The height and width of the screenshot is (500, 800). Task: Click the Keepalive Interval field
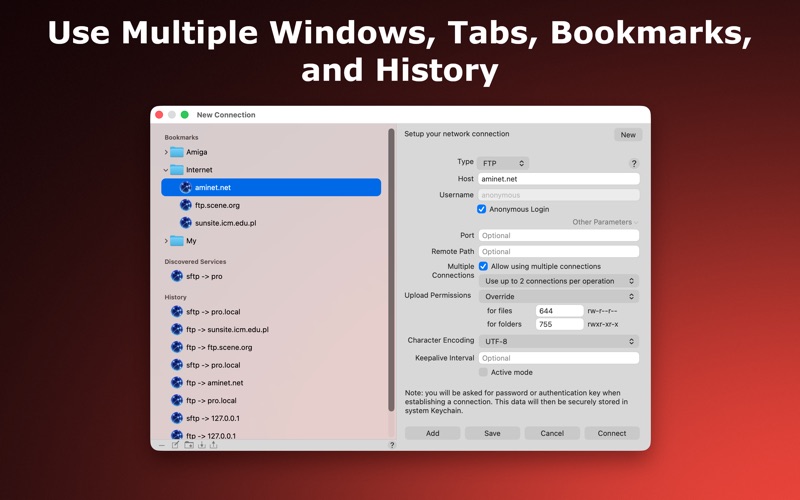tap(559, 358)
